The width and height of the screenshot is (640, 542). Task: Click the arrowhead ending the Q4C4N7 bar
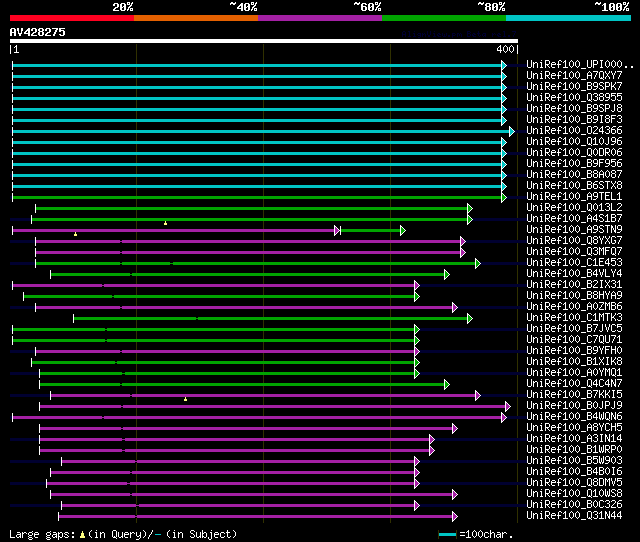447,384
